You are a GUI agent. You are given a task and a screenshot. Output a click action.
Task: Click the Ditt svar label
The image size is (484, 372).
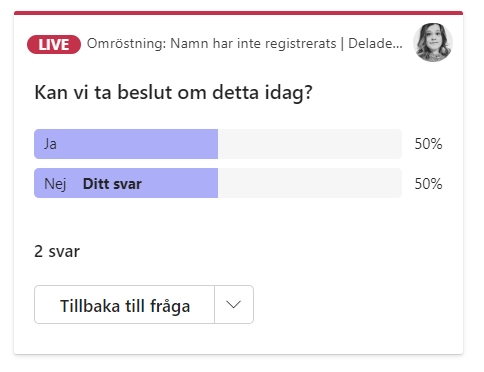click(112, 184)
